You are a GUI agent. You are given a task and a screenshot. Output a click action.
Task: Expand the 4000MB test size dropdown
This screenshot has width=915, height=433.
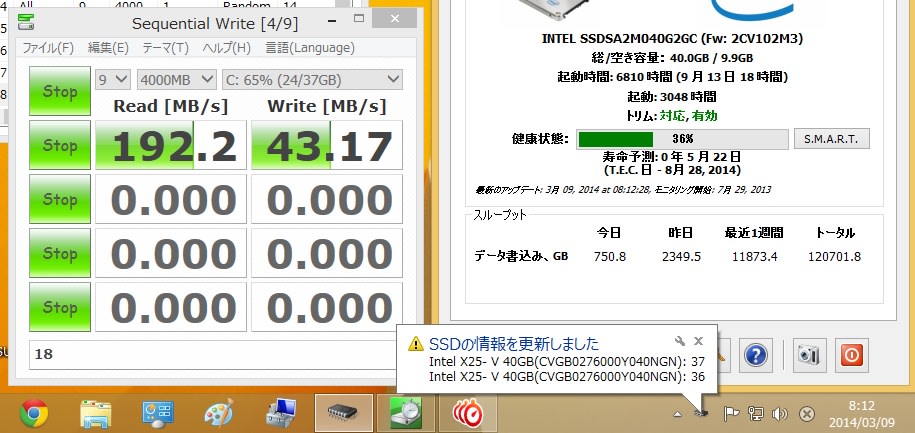176,80
